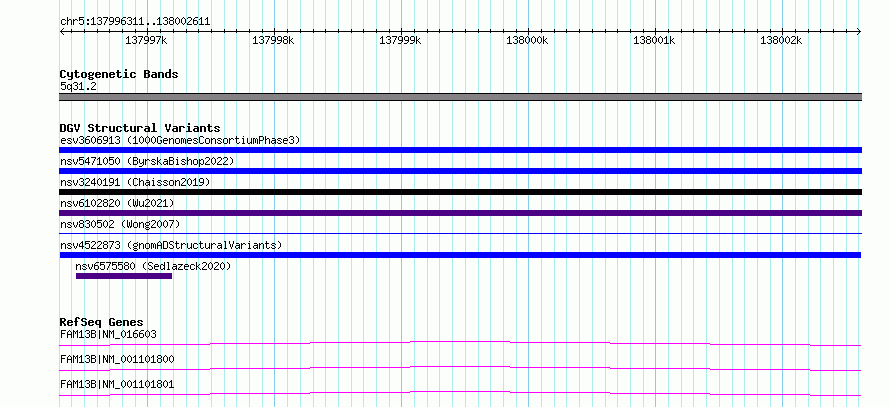Screen dimensions: 890x407
Task: Click the right arrow on the ruler
Action: click(859, 31)
